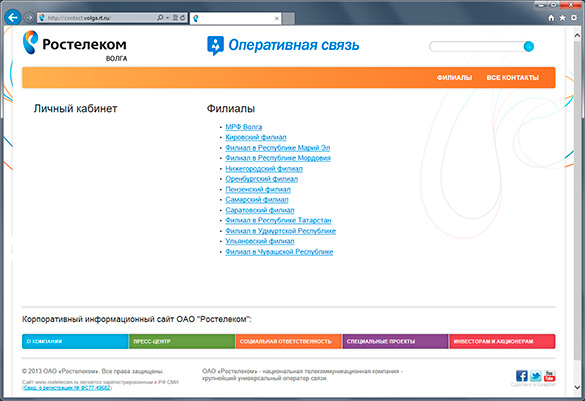
Task: Open Филиал в Республике Марий Эл
Action: (x=278, y=148)
